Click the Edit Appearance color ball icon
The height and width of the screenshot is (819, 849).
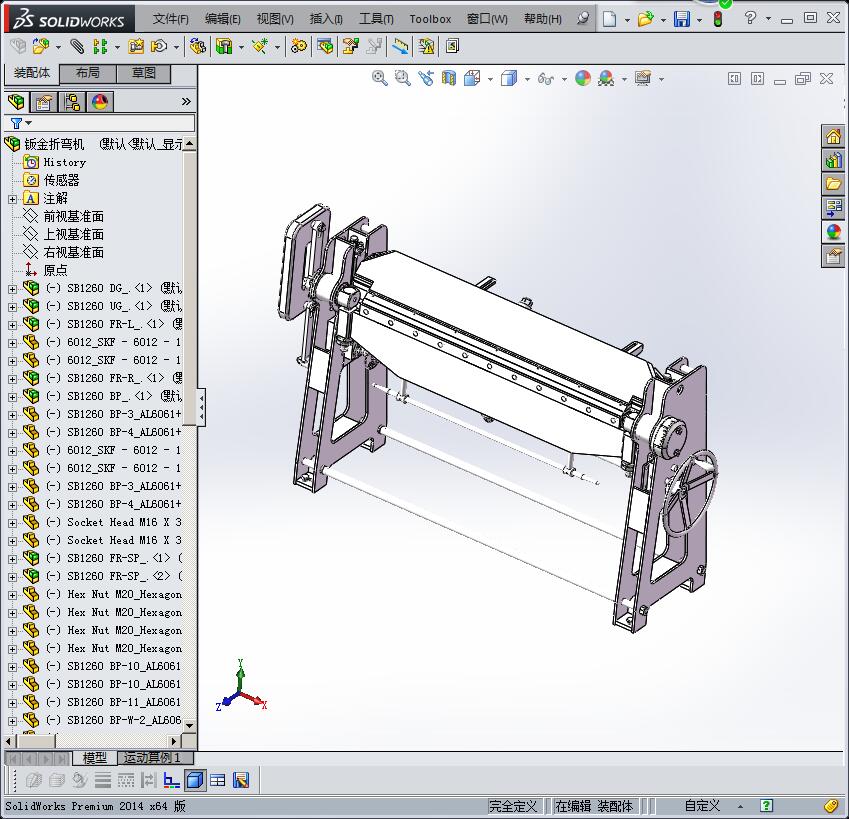[583, 78]
